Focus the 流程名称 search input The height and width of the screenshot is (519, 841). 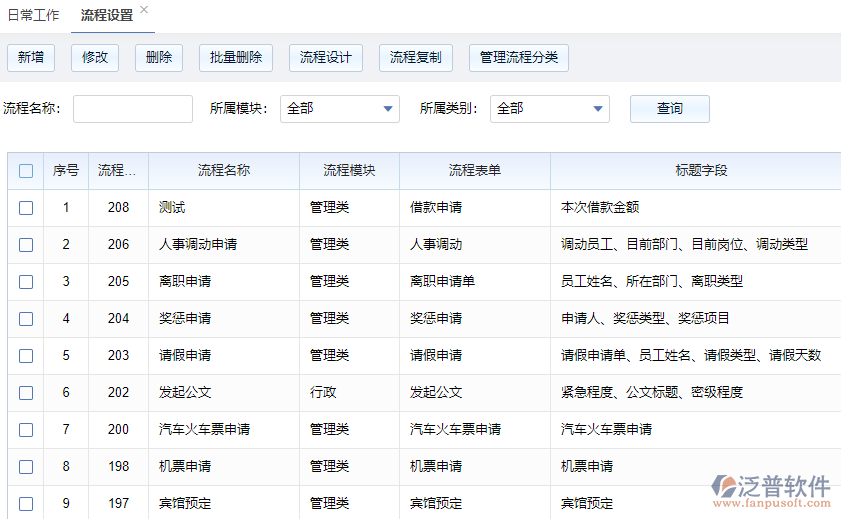click(132, 109)
